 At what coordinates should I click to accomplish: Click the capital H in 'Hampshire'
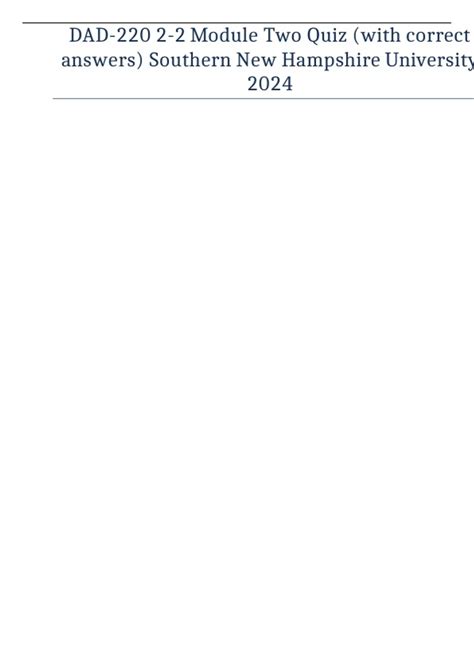[289, 60]
